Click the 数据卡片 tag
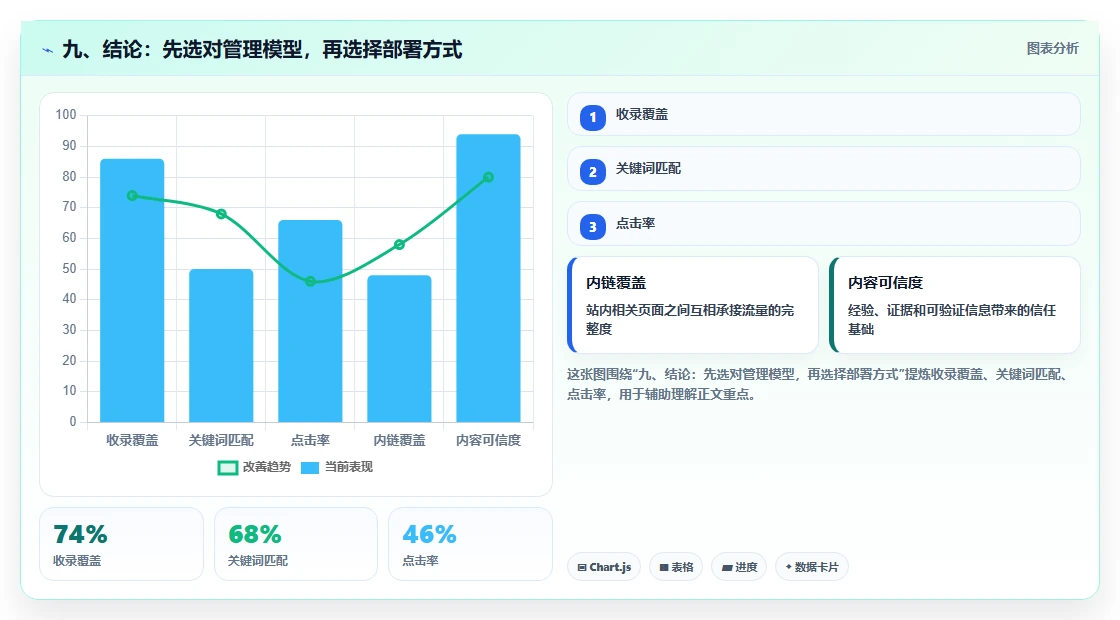The image size is (1120, 620). (811, 567)
